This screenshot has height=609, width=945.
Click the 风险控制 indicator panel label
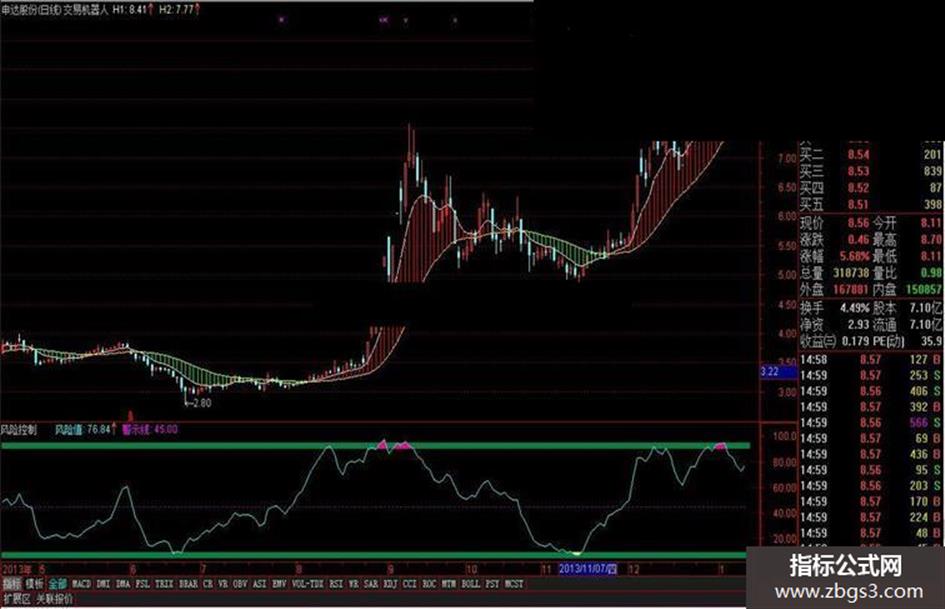coord(19,430)
